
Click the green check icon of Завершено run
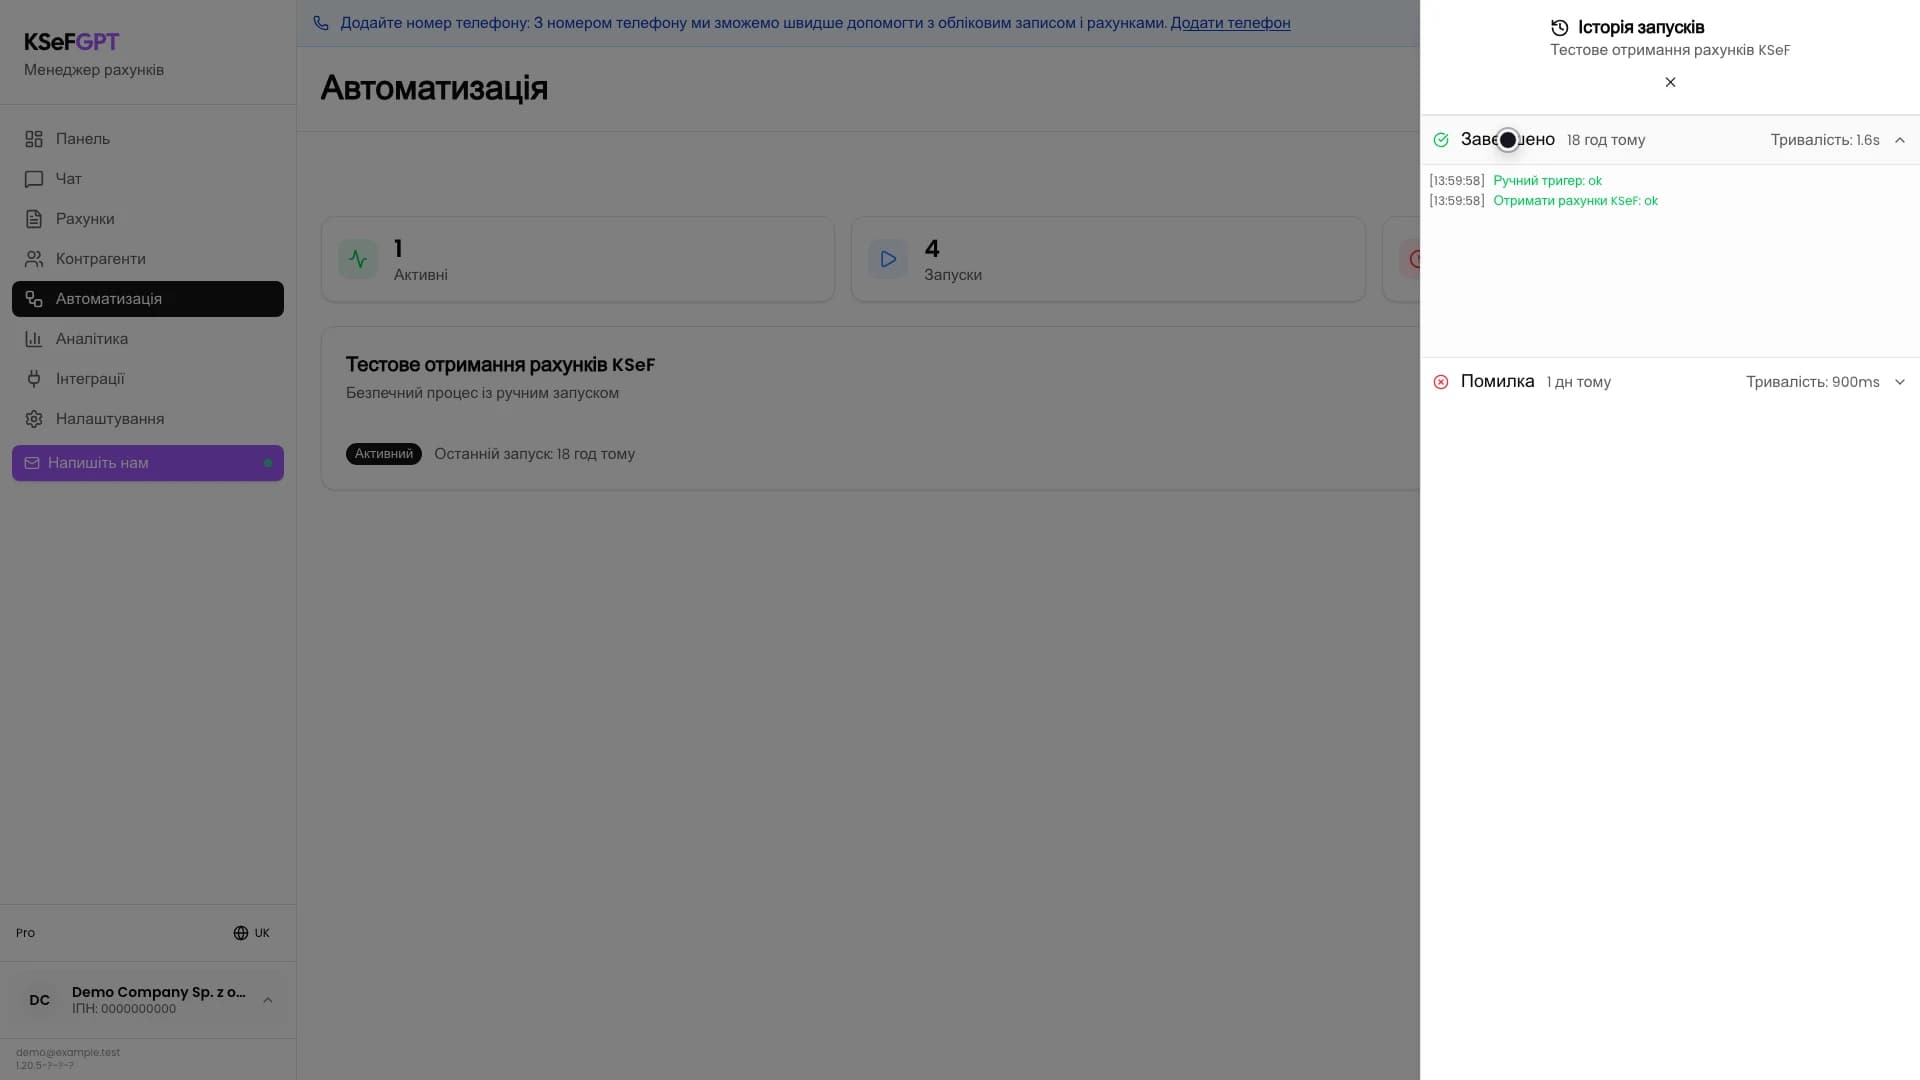[1441, 140]
